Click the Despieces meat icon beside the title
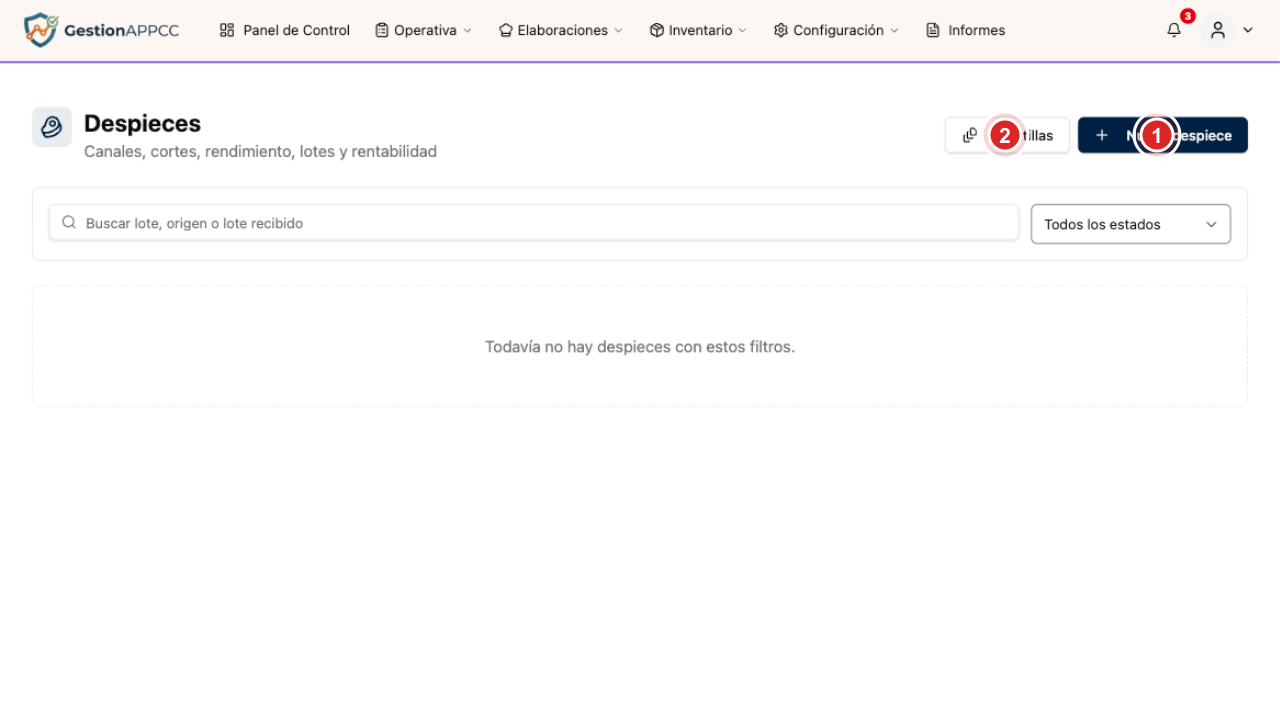This screenshot has height=720, width=1280. [52, 127]
